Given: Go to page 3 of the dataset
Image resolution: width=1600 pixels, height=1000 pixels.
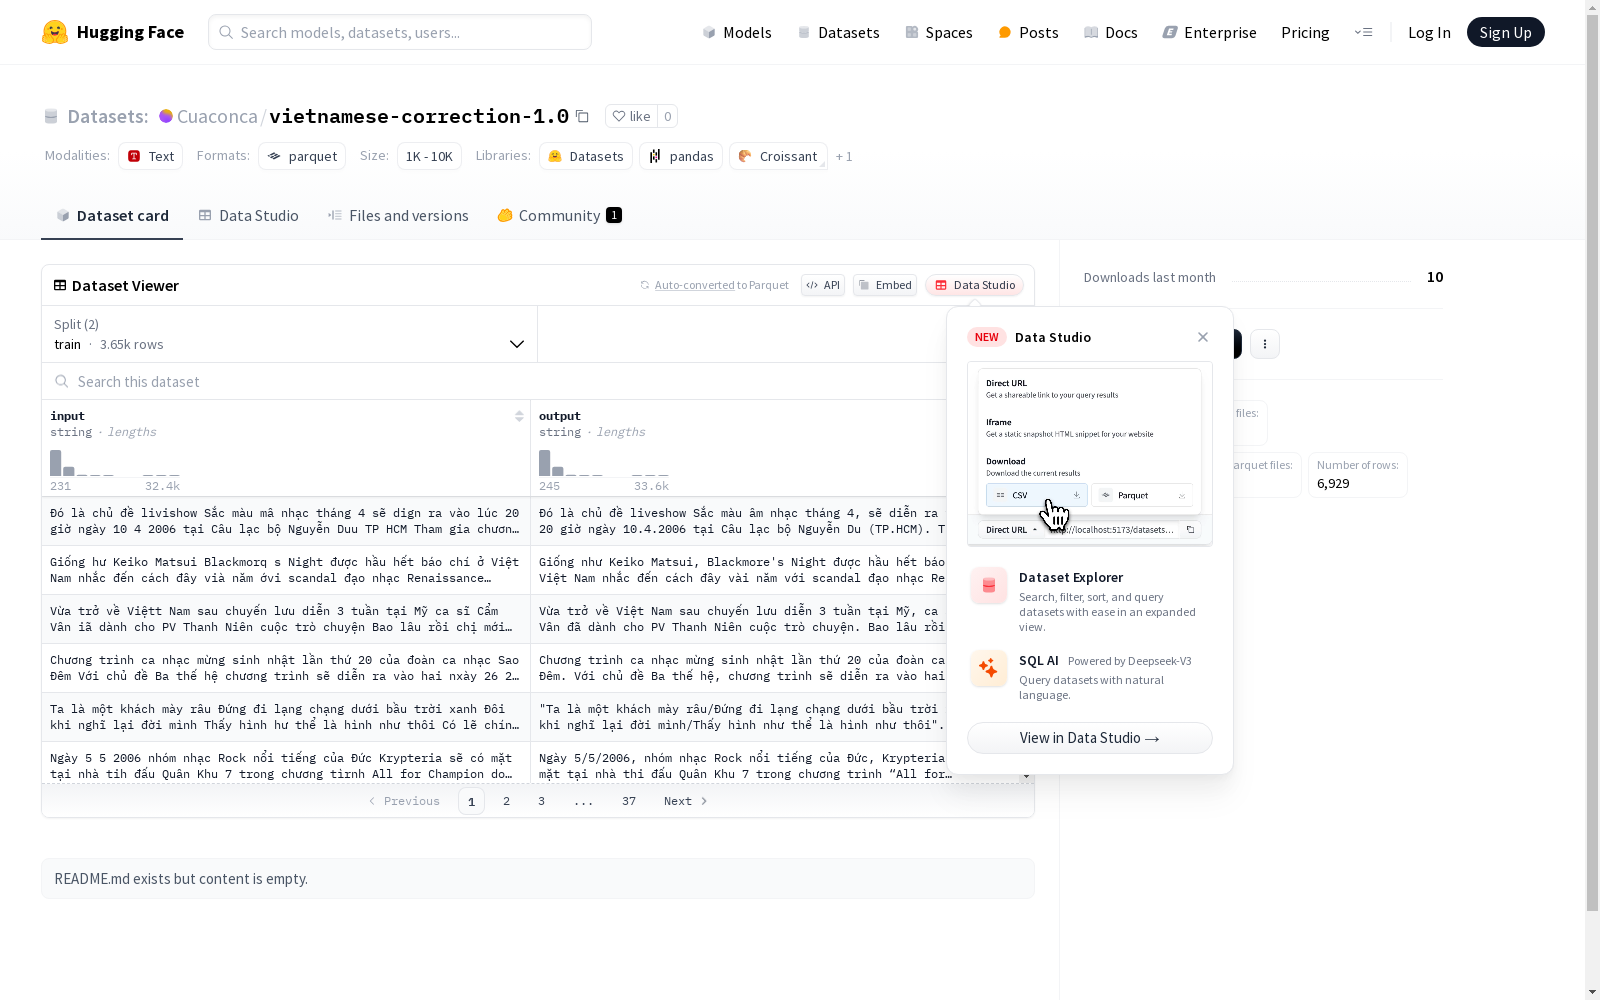Looking at the screenshot, I should [542, 801].
